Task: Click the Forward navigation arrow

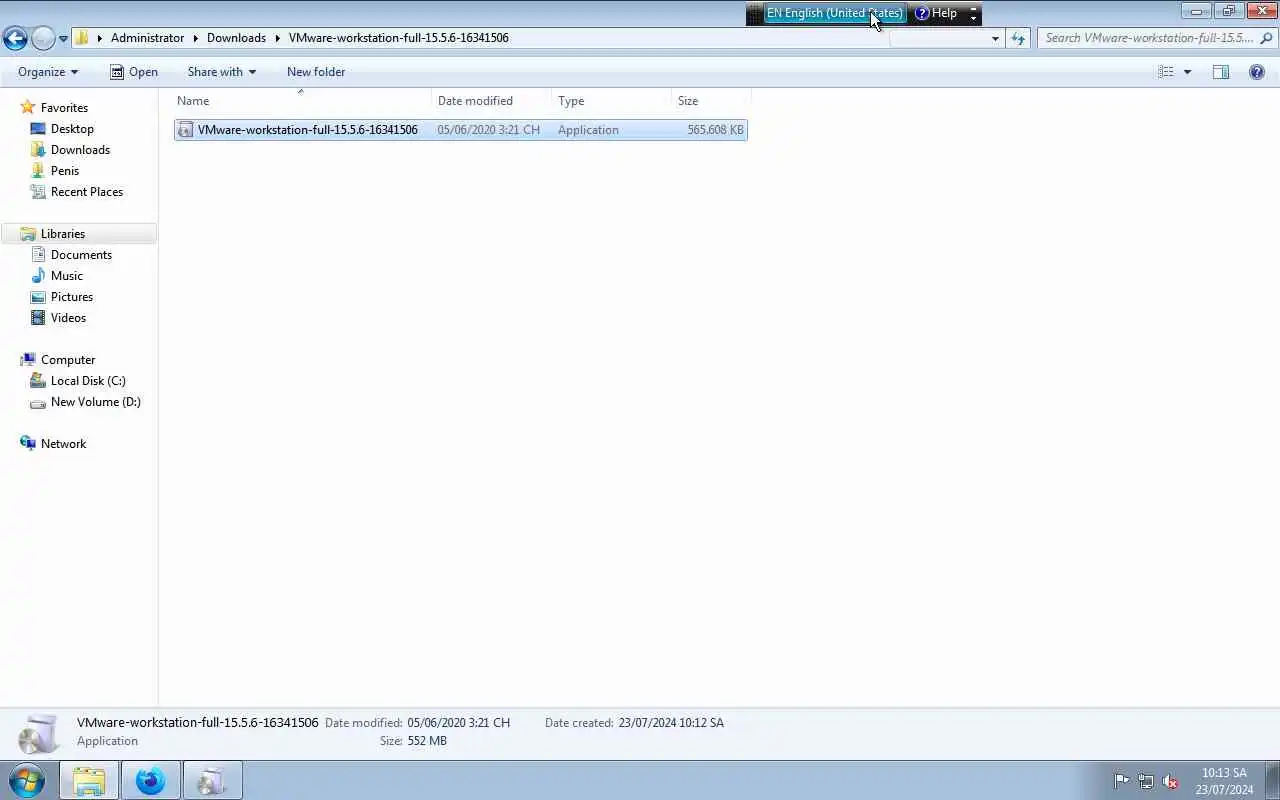Action: pyautogui.click(x=43, y=38)
